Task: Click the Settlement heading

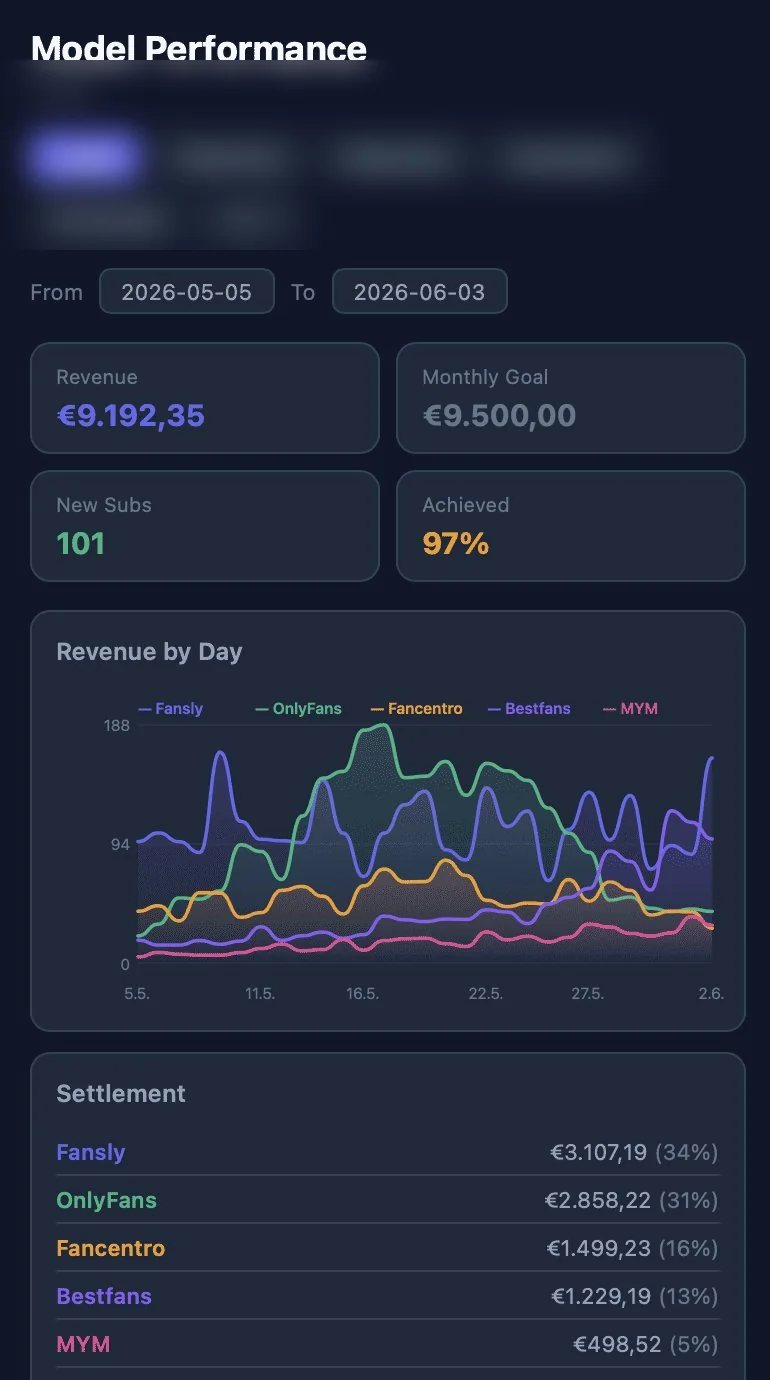Action: point(121,1094)
